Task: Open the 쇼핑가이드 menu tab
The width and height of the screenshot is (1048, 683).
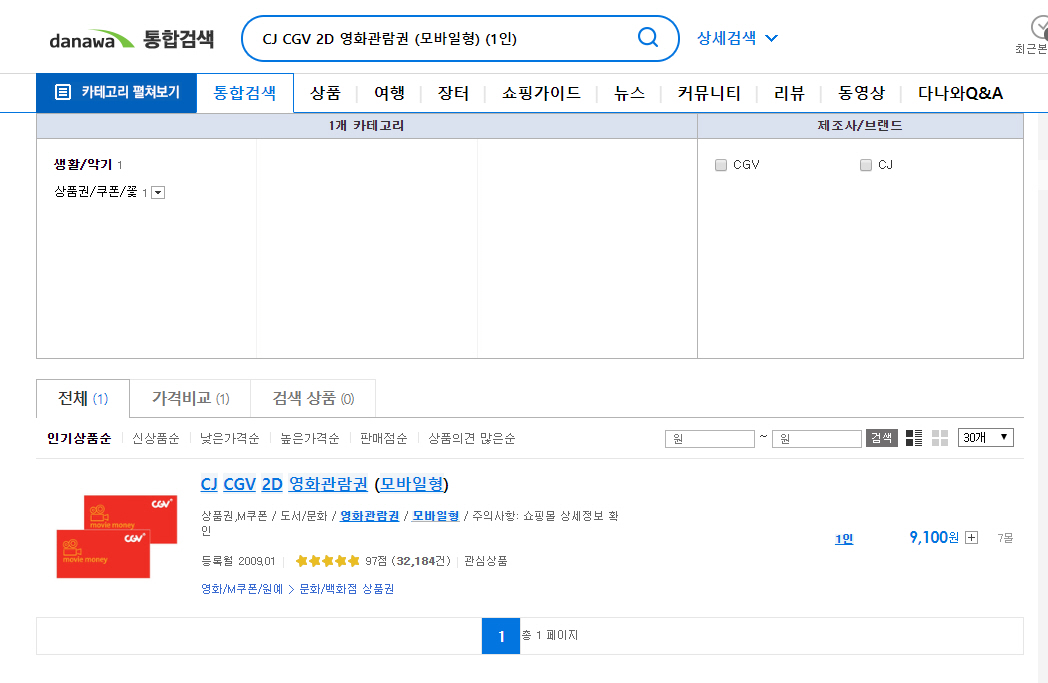Action: (x=541, y=93)
